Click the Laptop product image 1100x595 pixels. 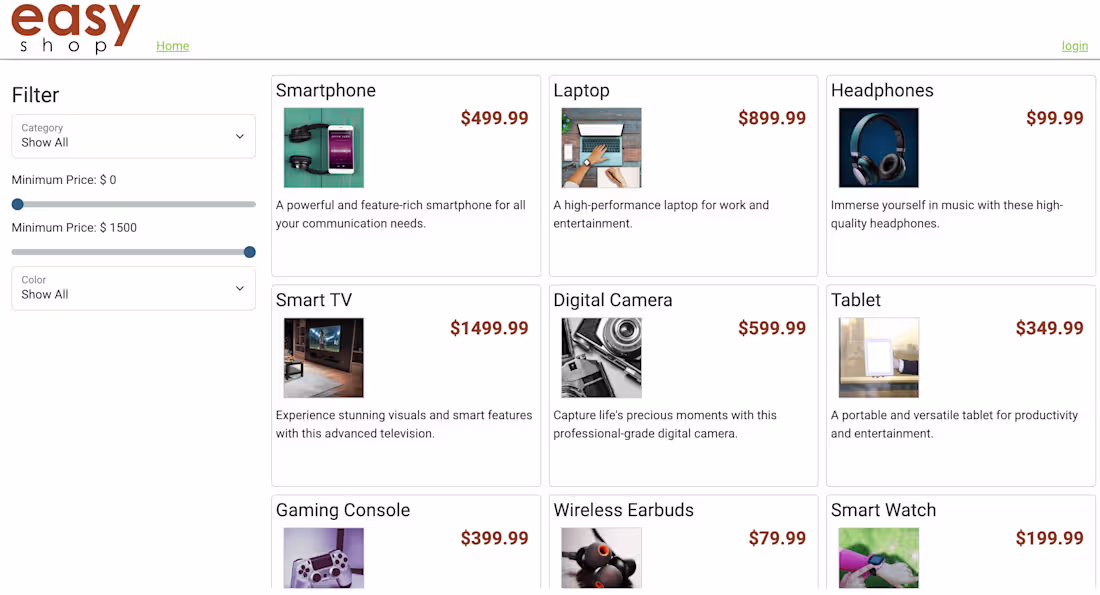click(600, 148)
